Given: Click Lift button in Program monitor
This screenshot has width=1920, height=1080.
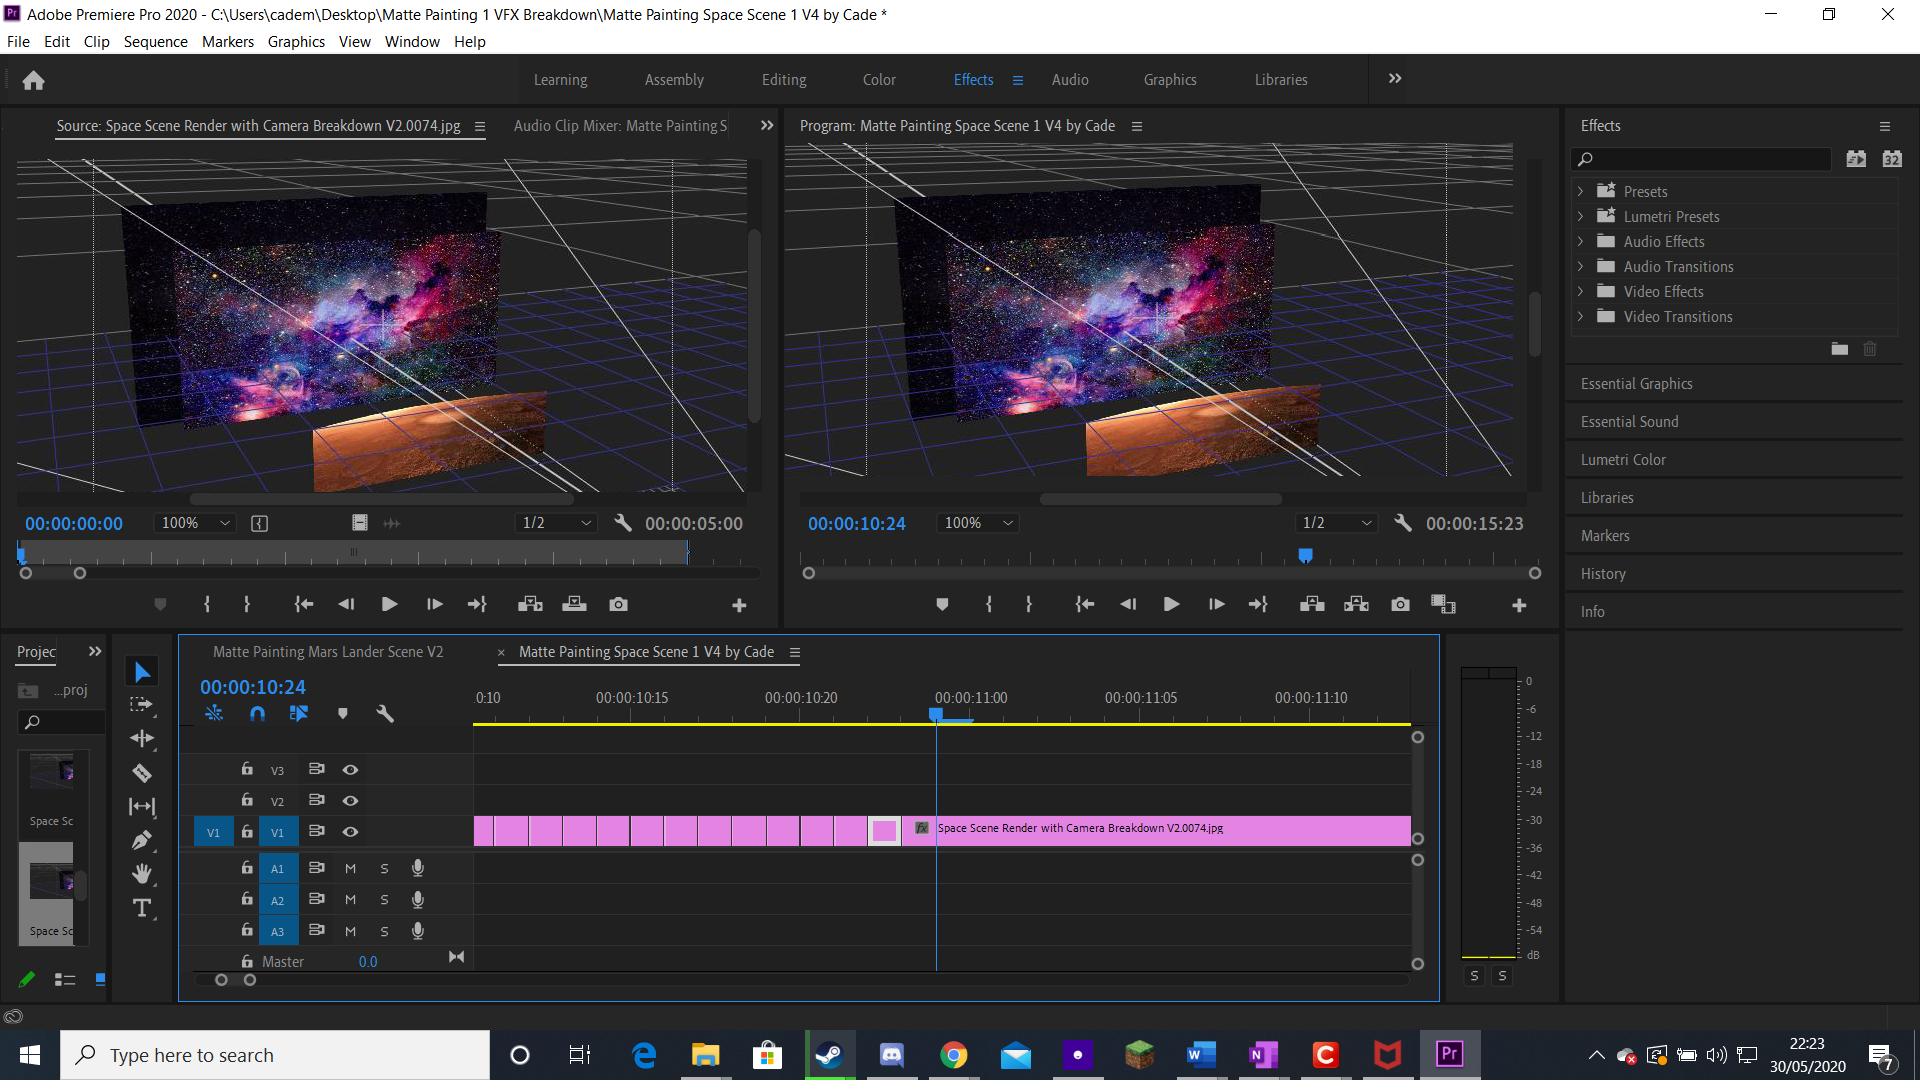Looking at the screenshot, I should click(x=1312, y=604).
